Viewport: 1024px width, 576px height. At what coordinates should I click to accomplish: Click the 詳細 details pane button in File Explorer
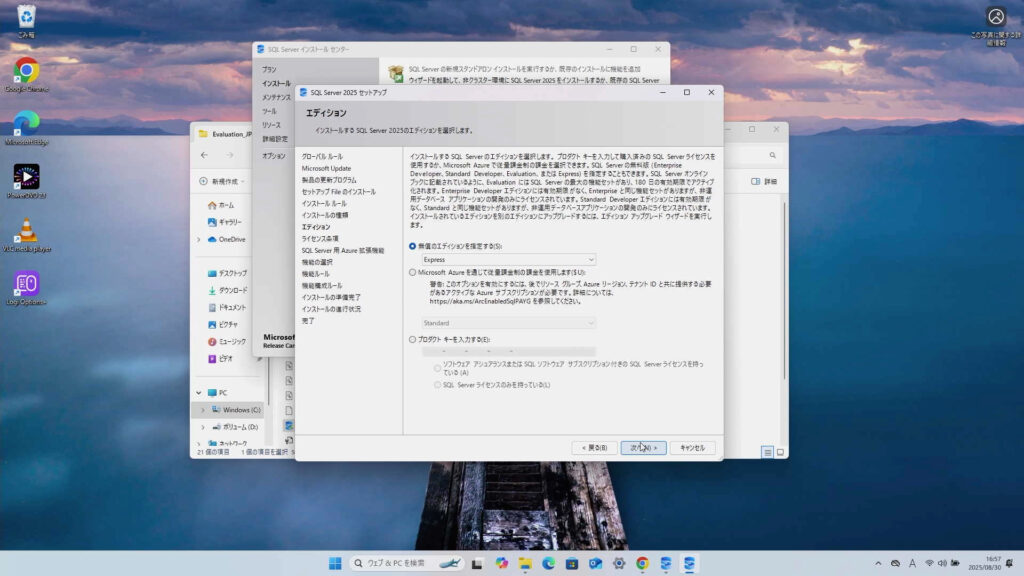pyautogui.click(x=764, y=182)
